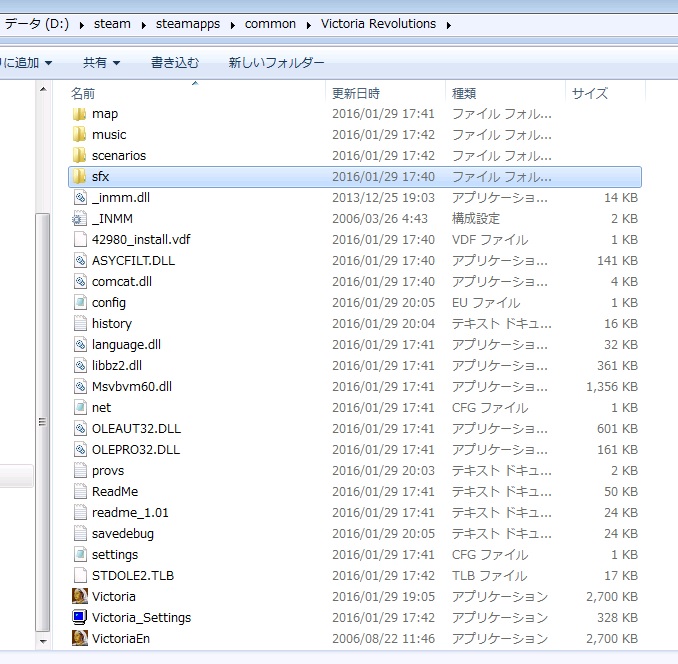Click the libbz2.dll file icon

(x=80, y=366)
